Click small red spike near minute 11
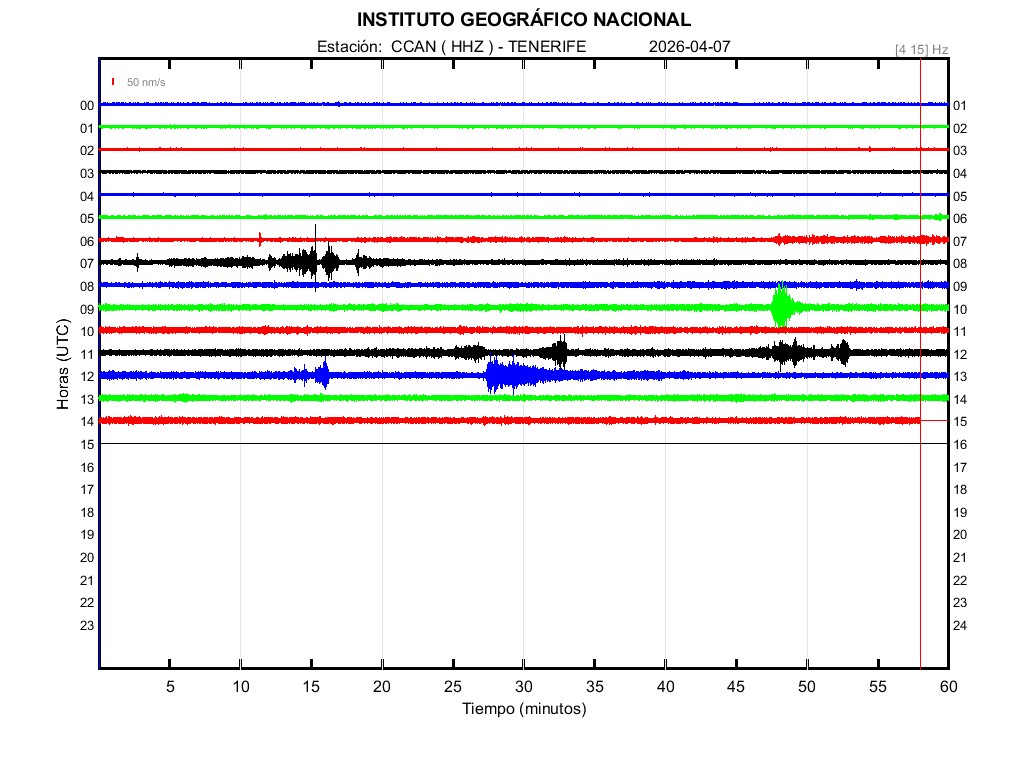The width and height of the screenshot is (1024, 768). click(260, 238)
